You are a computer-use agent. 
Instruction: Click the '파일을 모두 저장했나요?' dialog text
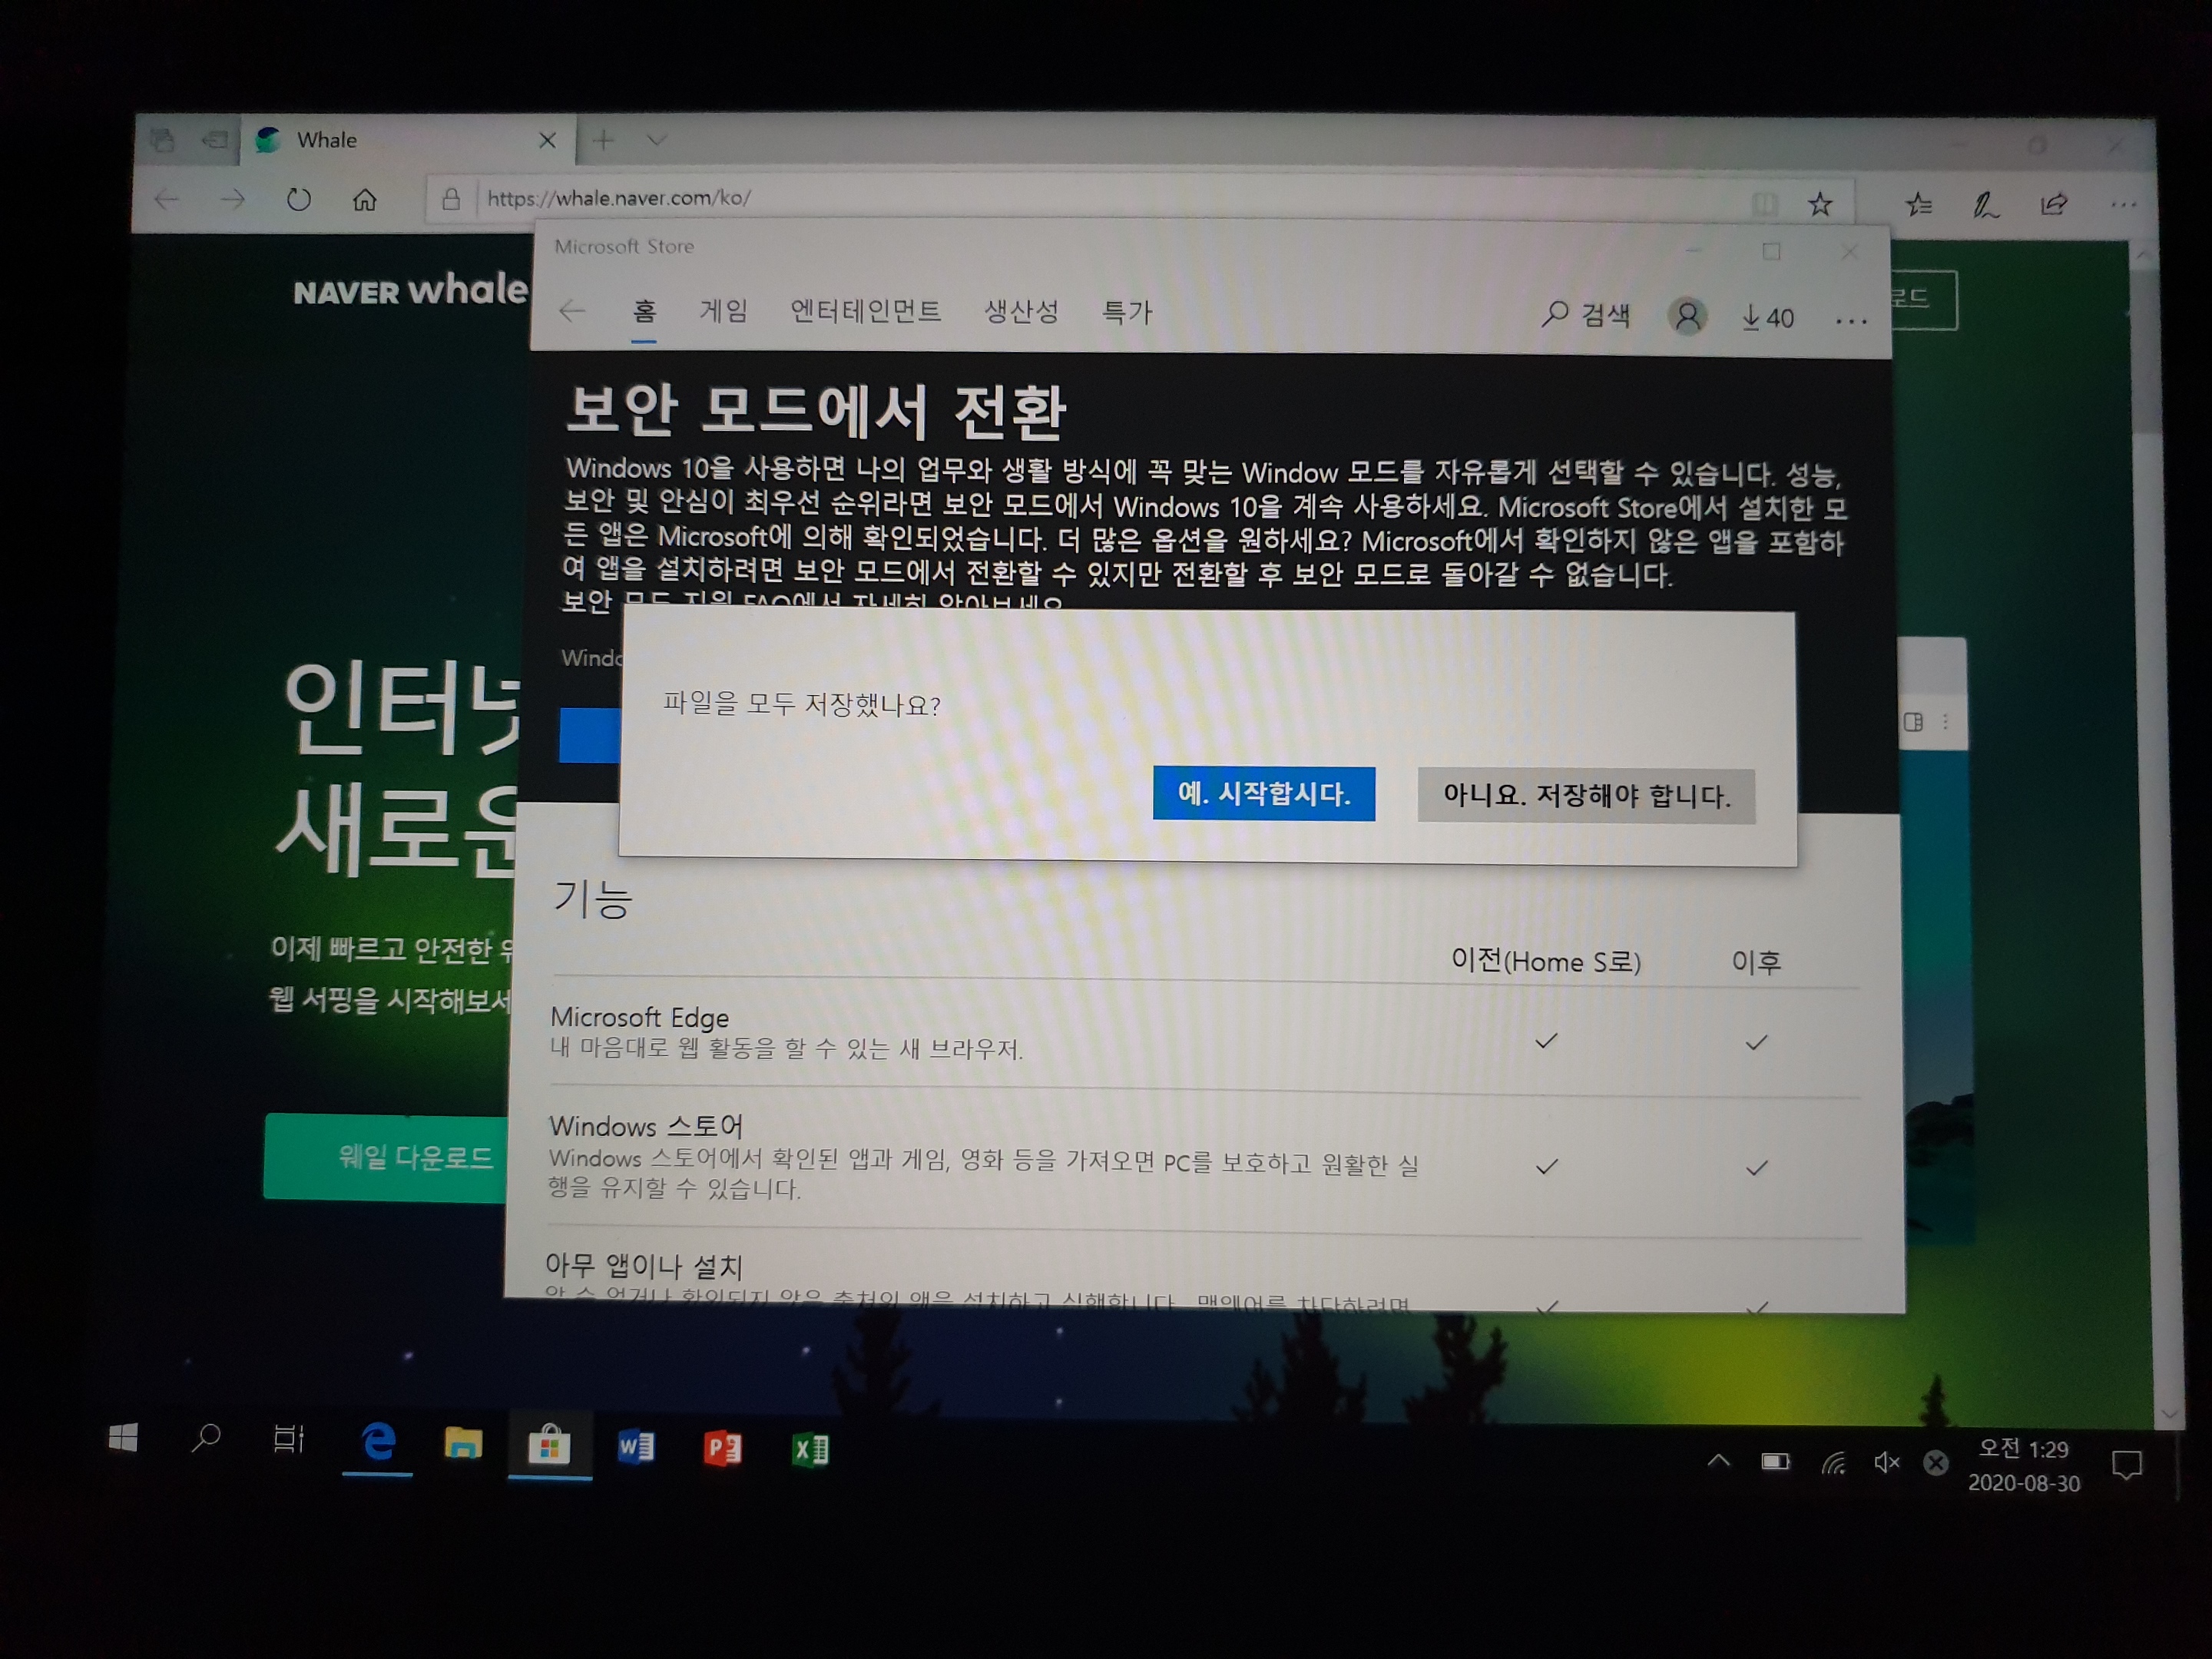801,704
